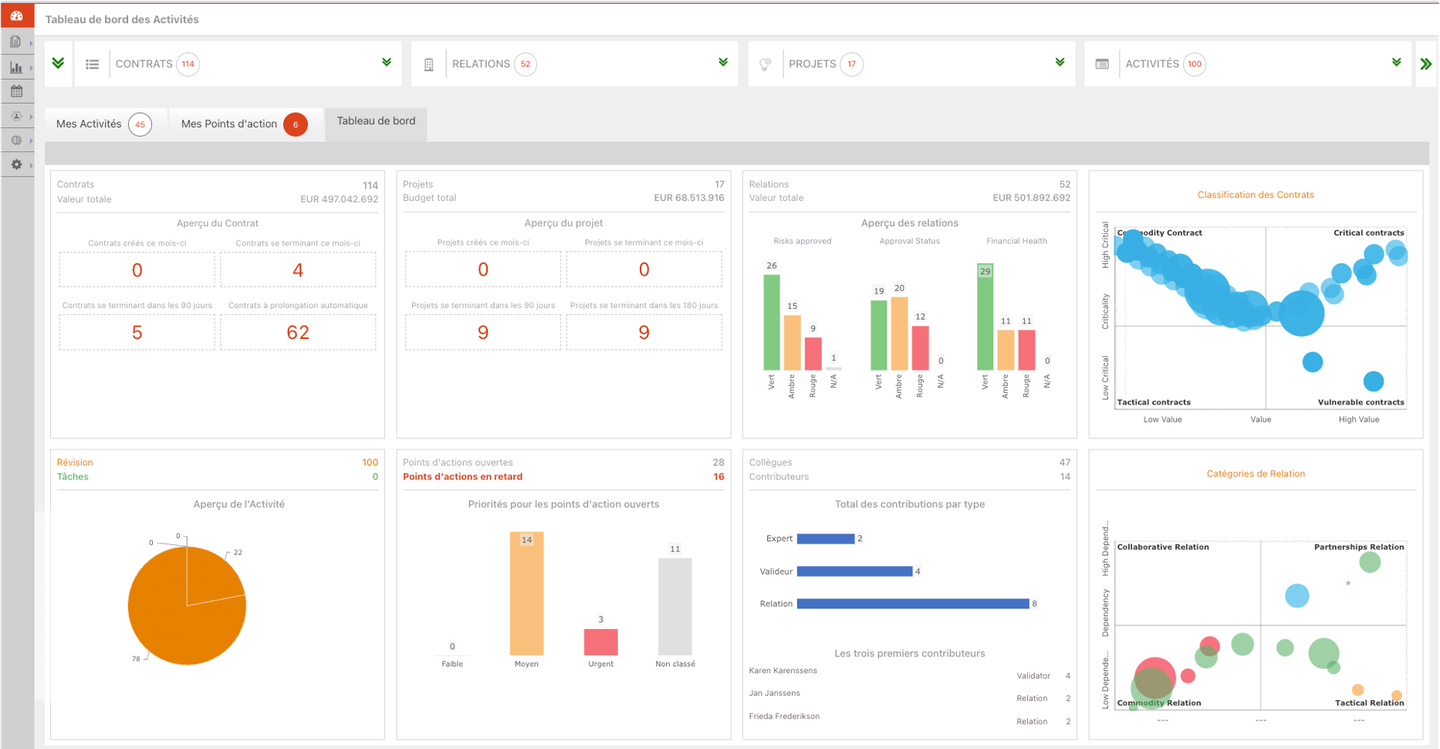Open the Projets se terminant dans les 180 jours tile

tap(644, 332)
